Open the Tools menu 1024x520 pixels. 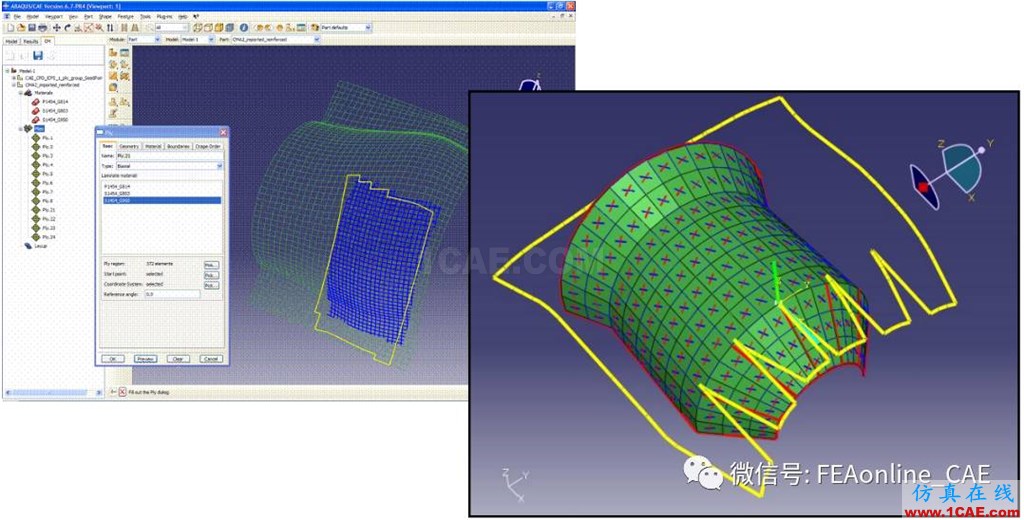145,16
